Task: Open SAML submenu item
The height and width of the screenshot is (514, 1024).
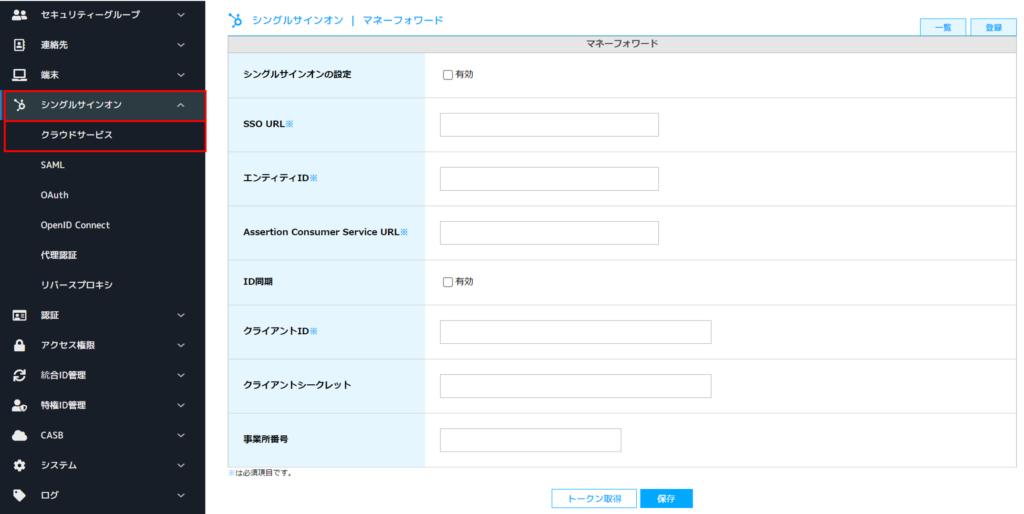Action: [x=52, y=165]
